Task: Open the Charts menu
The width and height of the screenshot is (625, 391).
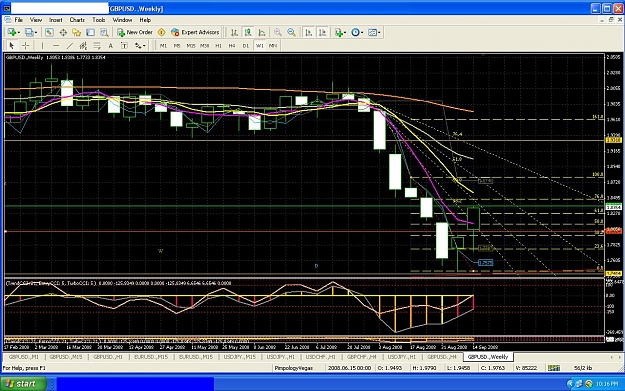Action: [77, 20]
